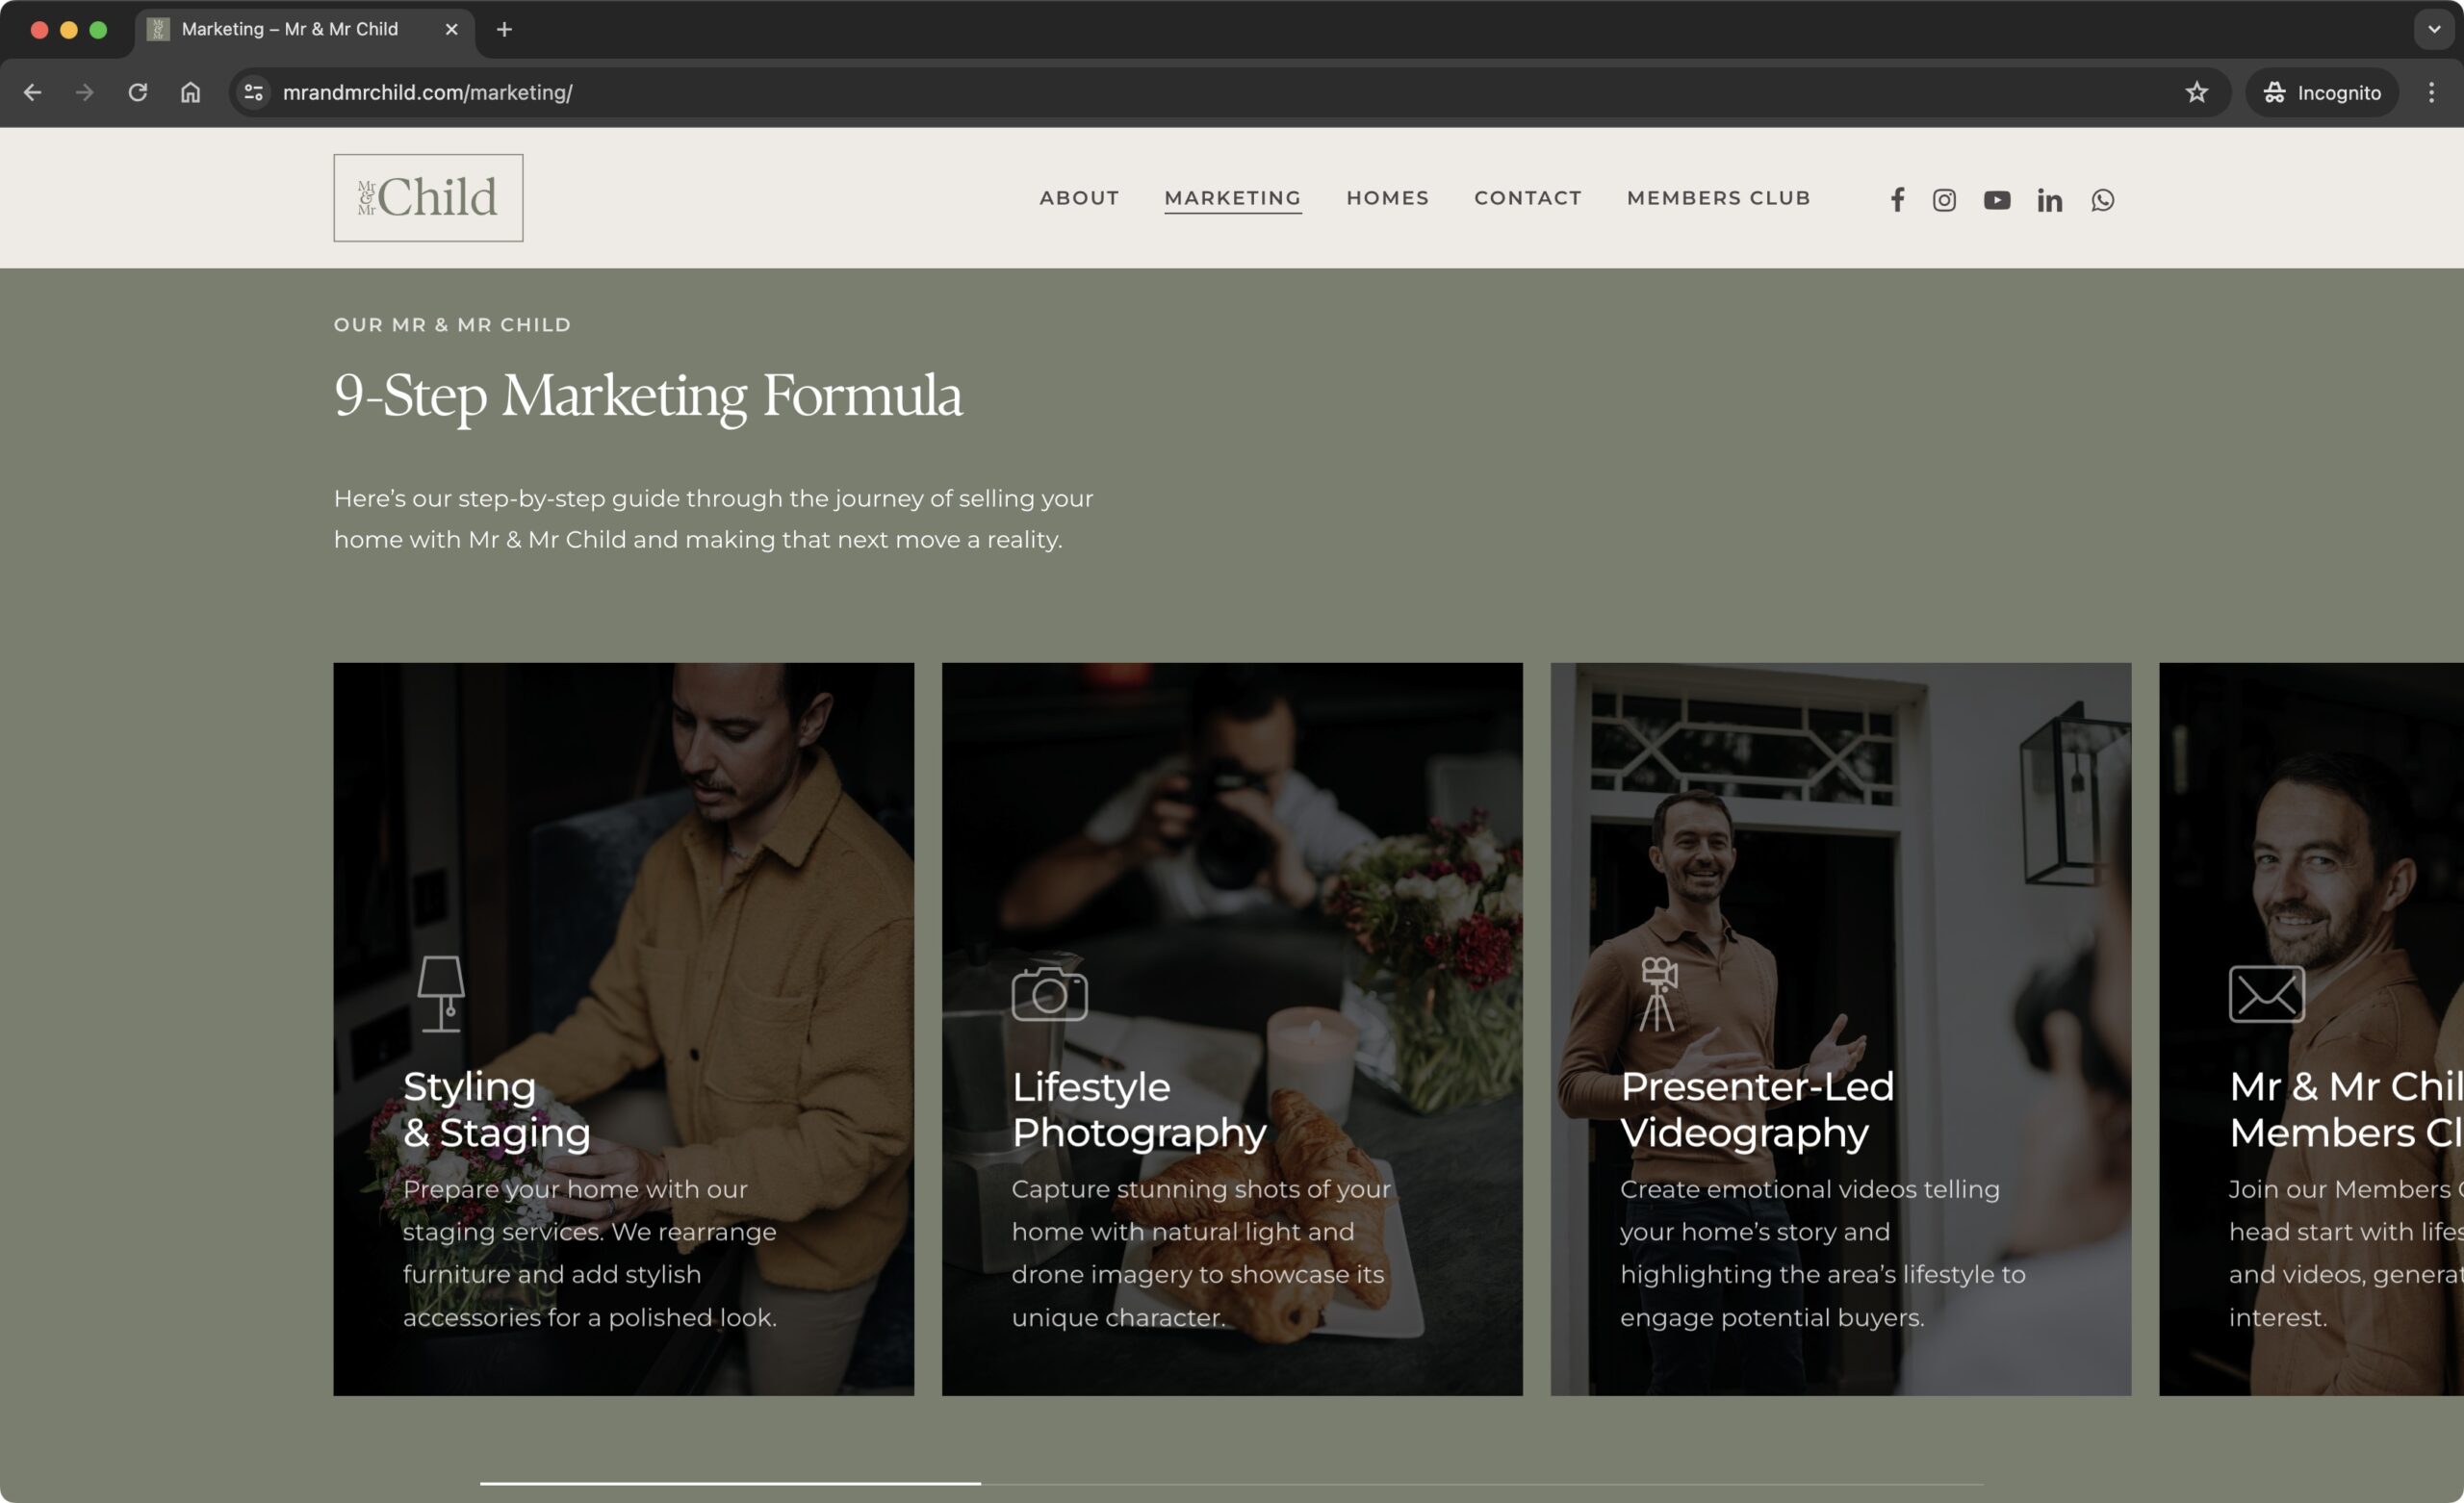Click the carousel progress scrollbar
The width and height of the screenshot is (2464, 1503).
point(730,1483)
